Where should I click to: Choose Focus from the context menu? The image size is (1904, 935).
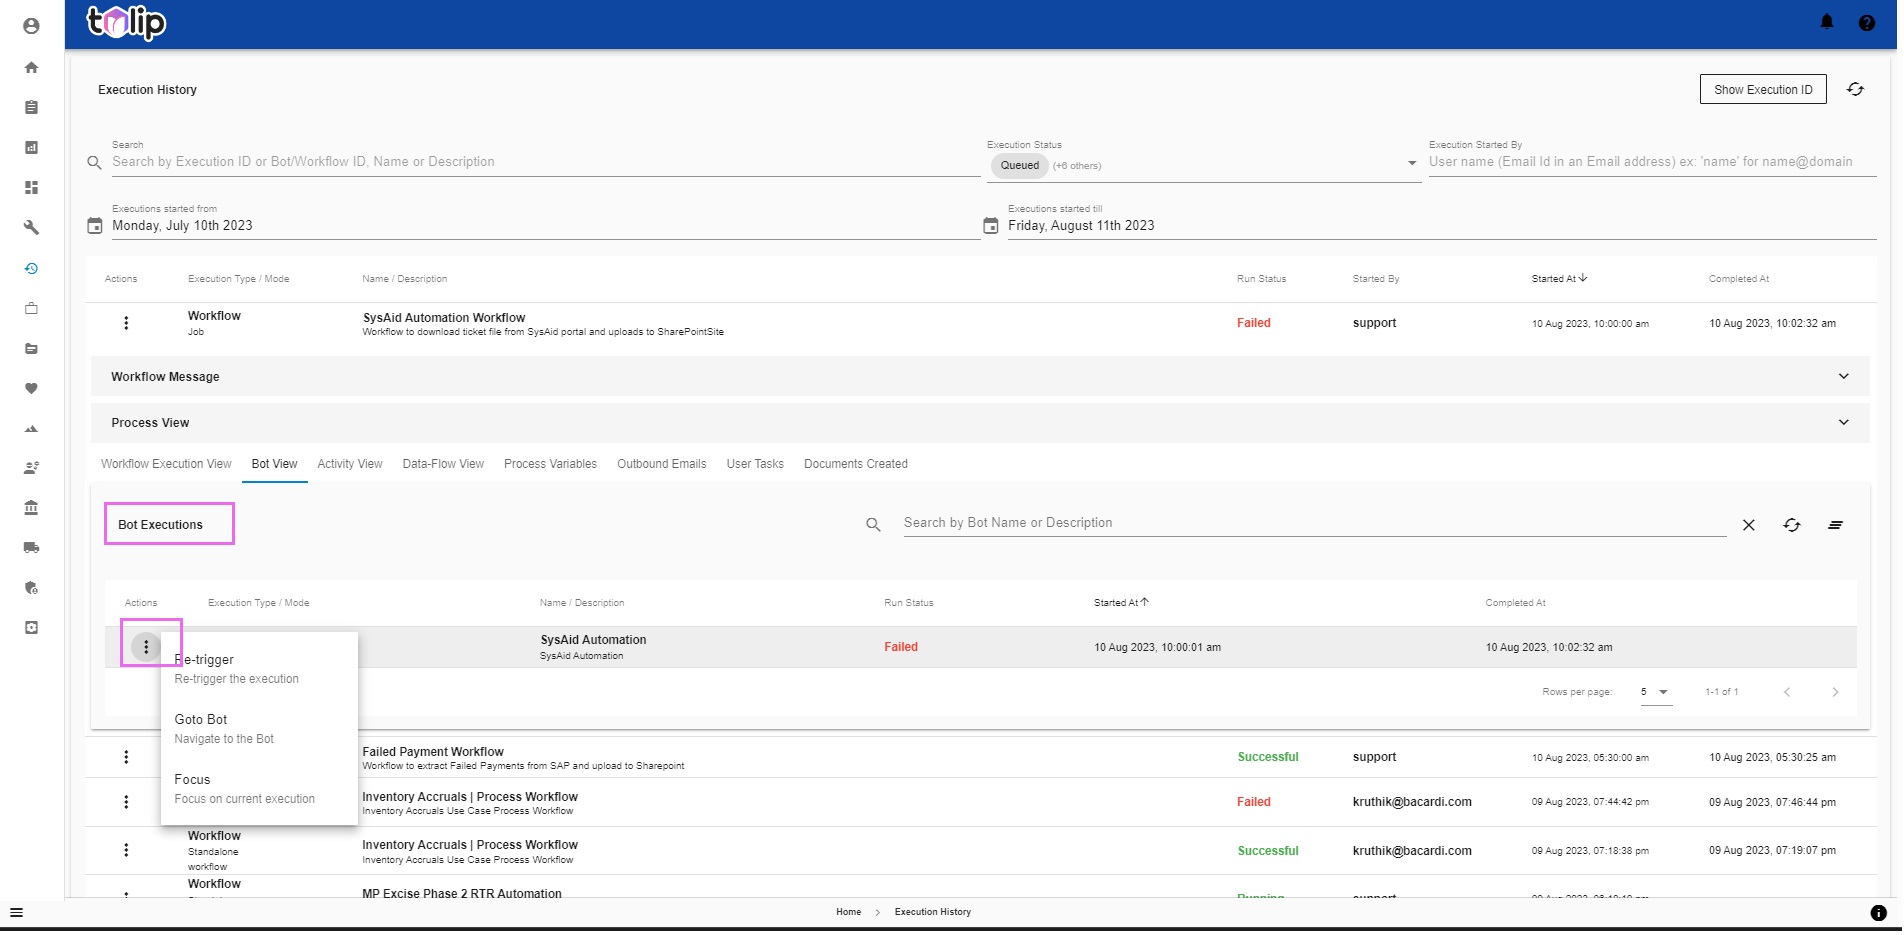click(259, 789)
